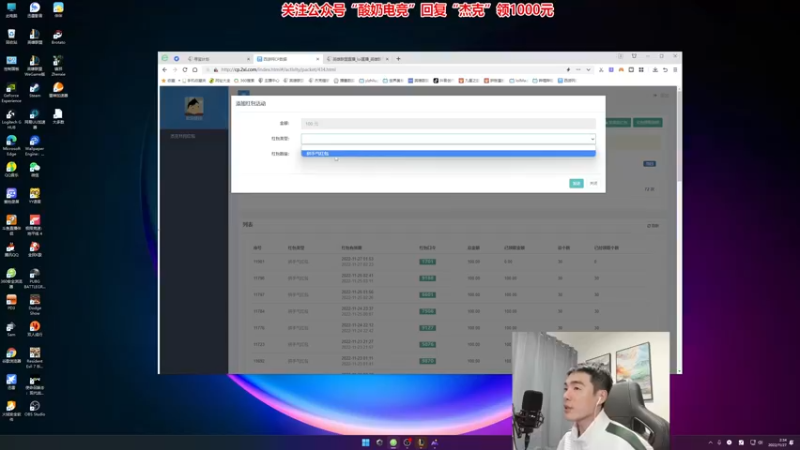Select the highlighted dropdown option

click(x=448, y=154)
